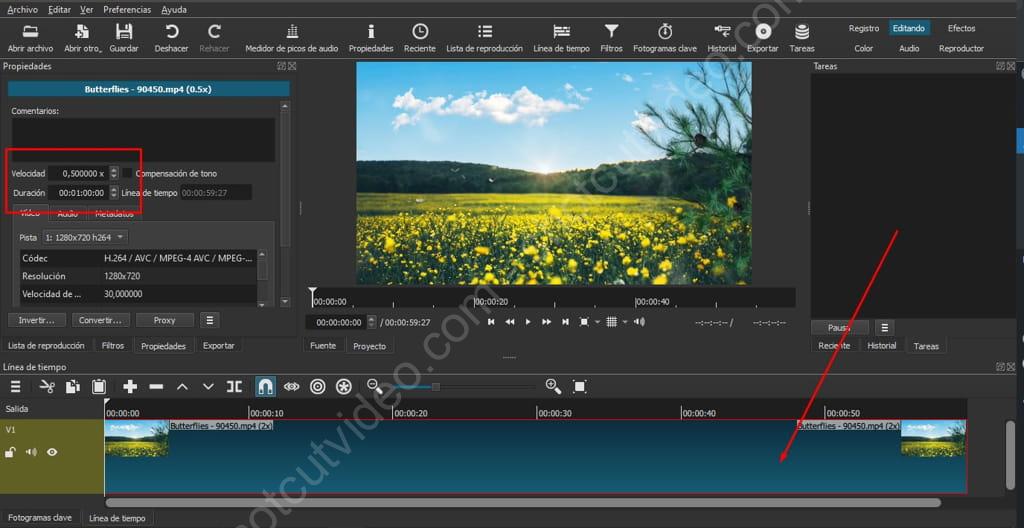Switch to the bottom-left Filtros tab
1024x528 pixels.
coord(112,346)
